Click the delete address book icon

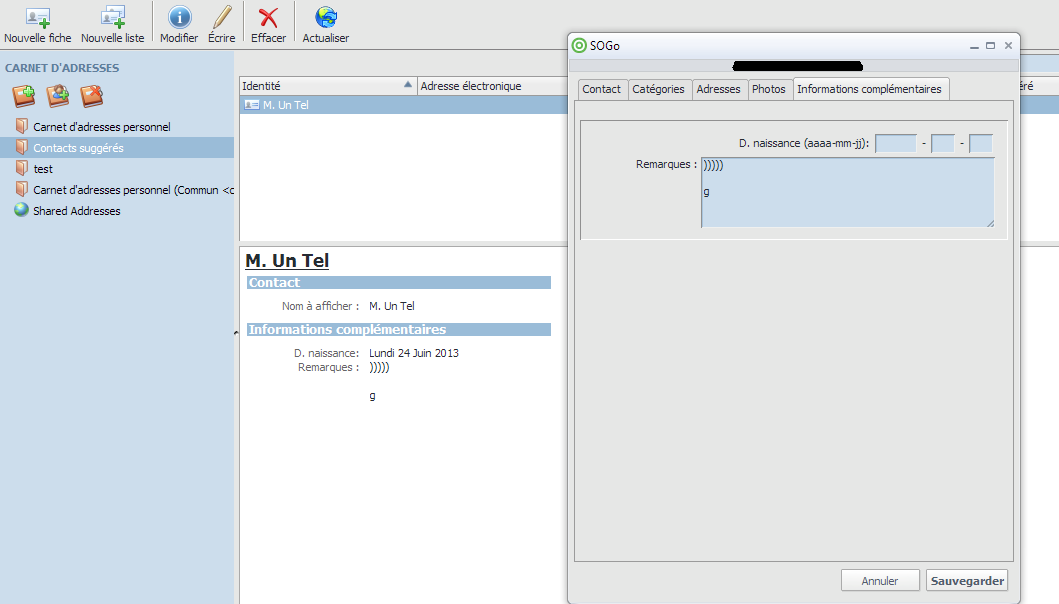point(92,96)
